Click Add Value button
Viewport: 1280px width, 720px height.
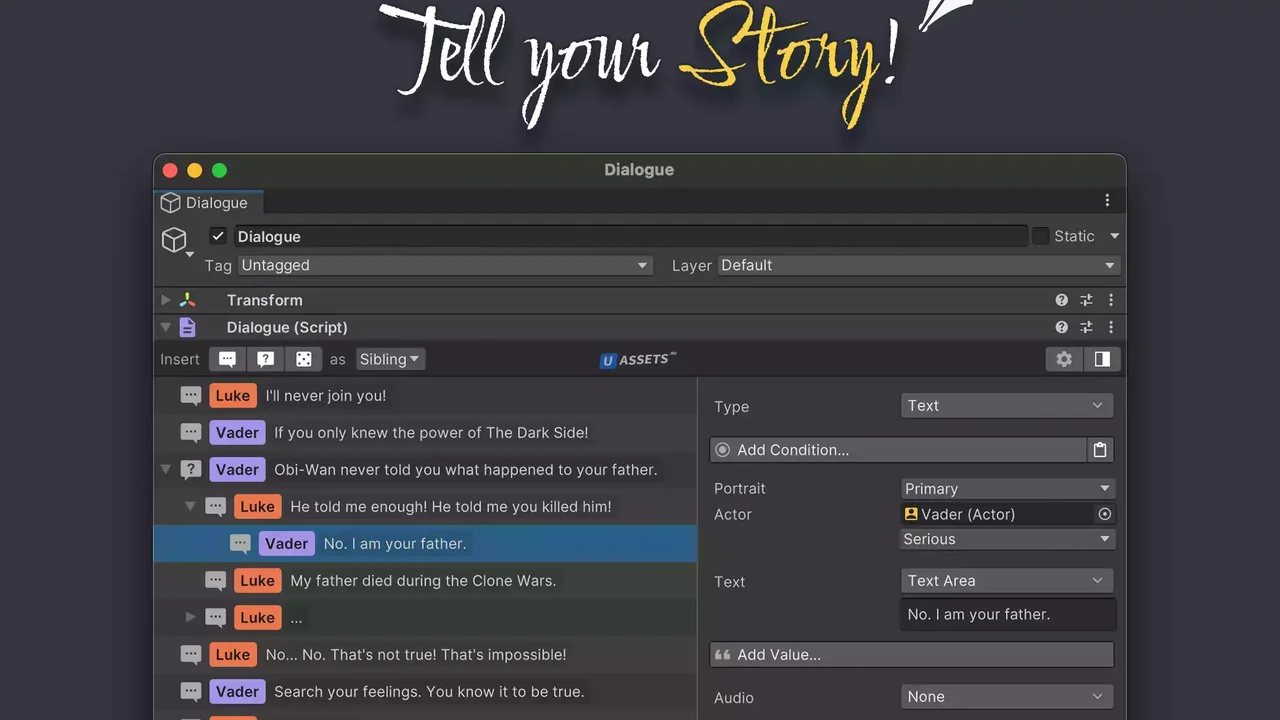[x=912, y=655]
